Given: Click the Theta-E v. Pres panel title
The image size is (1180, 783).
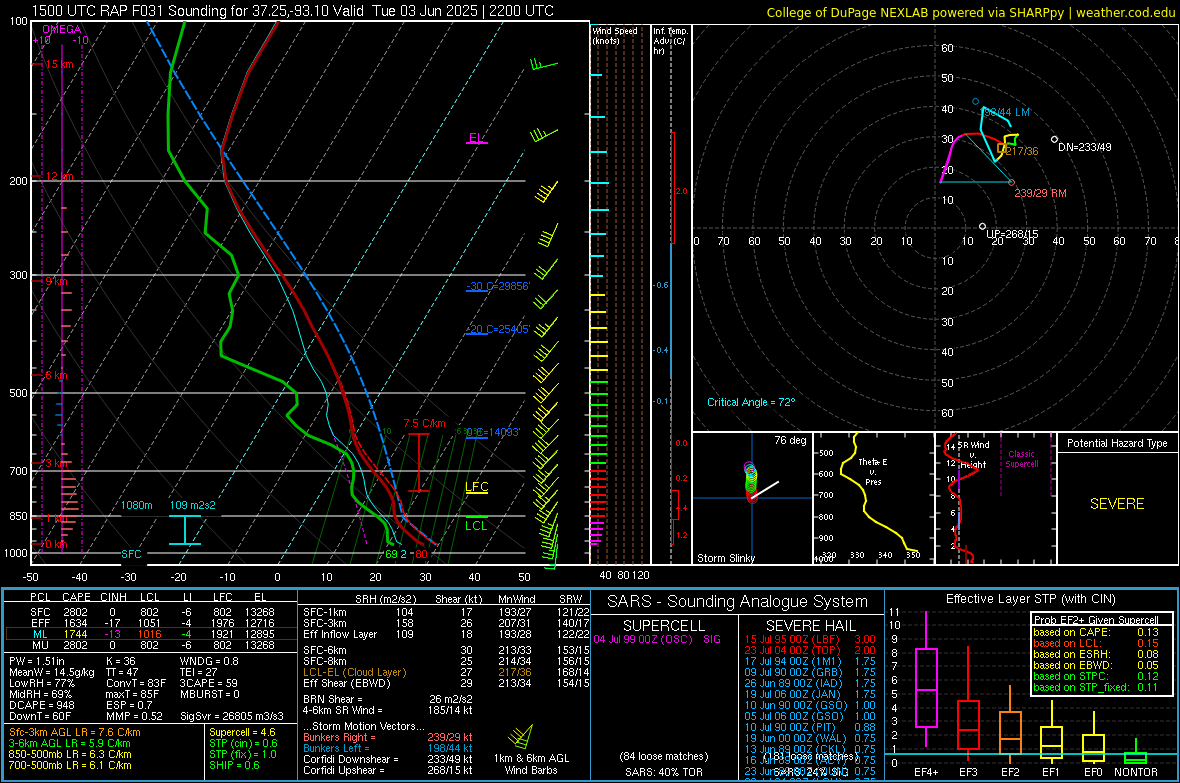Looking at the screenshot, I should point(873,471).
